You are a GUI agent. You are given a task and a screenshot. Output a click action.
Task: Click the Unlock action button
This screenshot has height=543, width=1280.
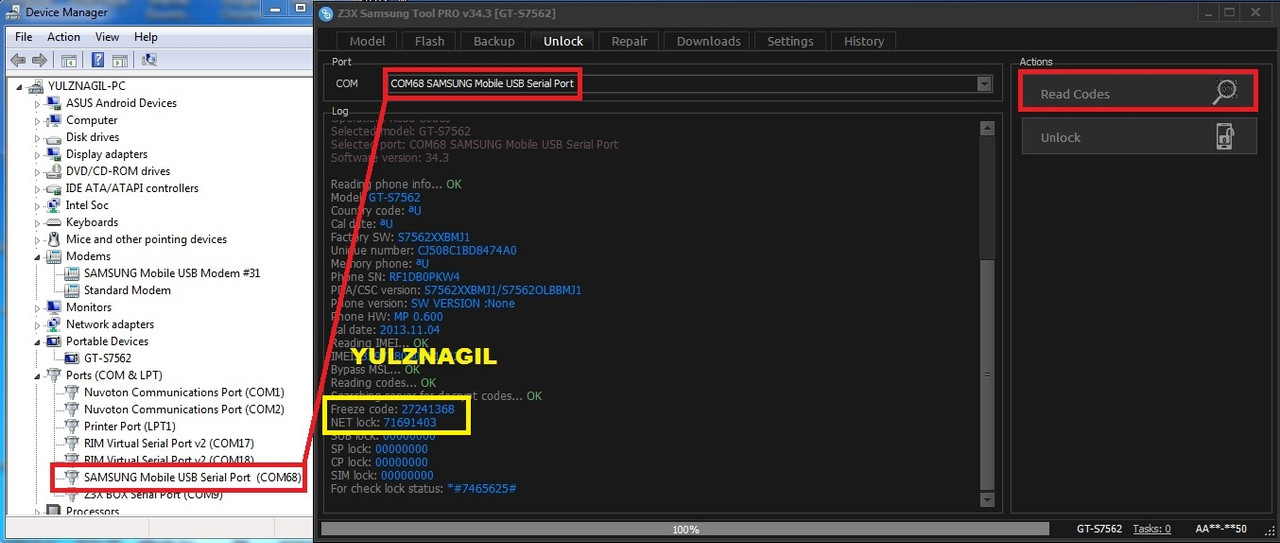tap(1139, 137)
